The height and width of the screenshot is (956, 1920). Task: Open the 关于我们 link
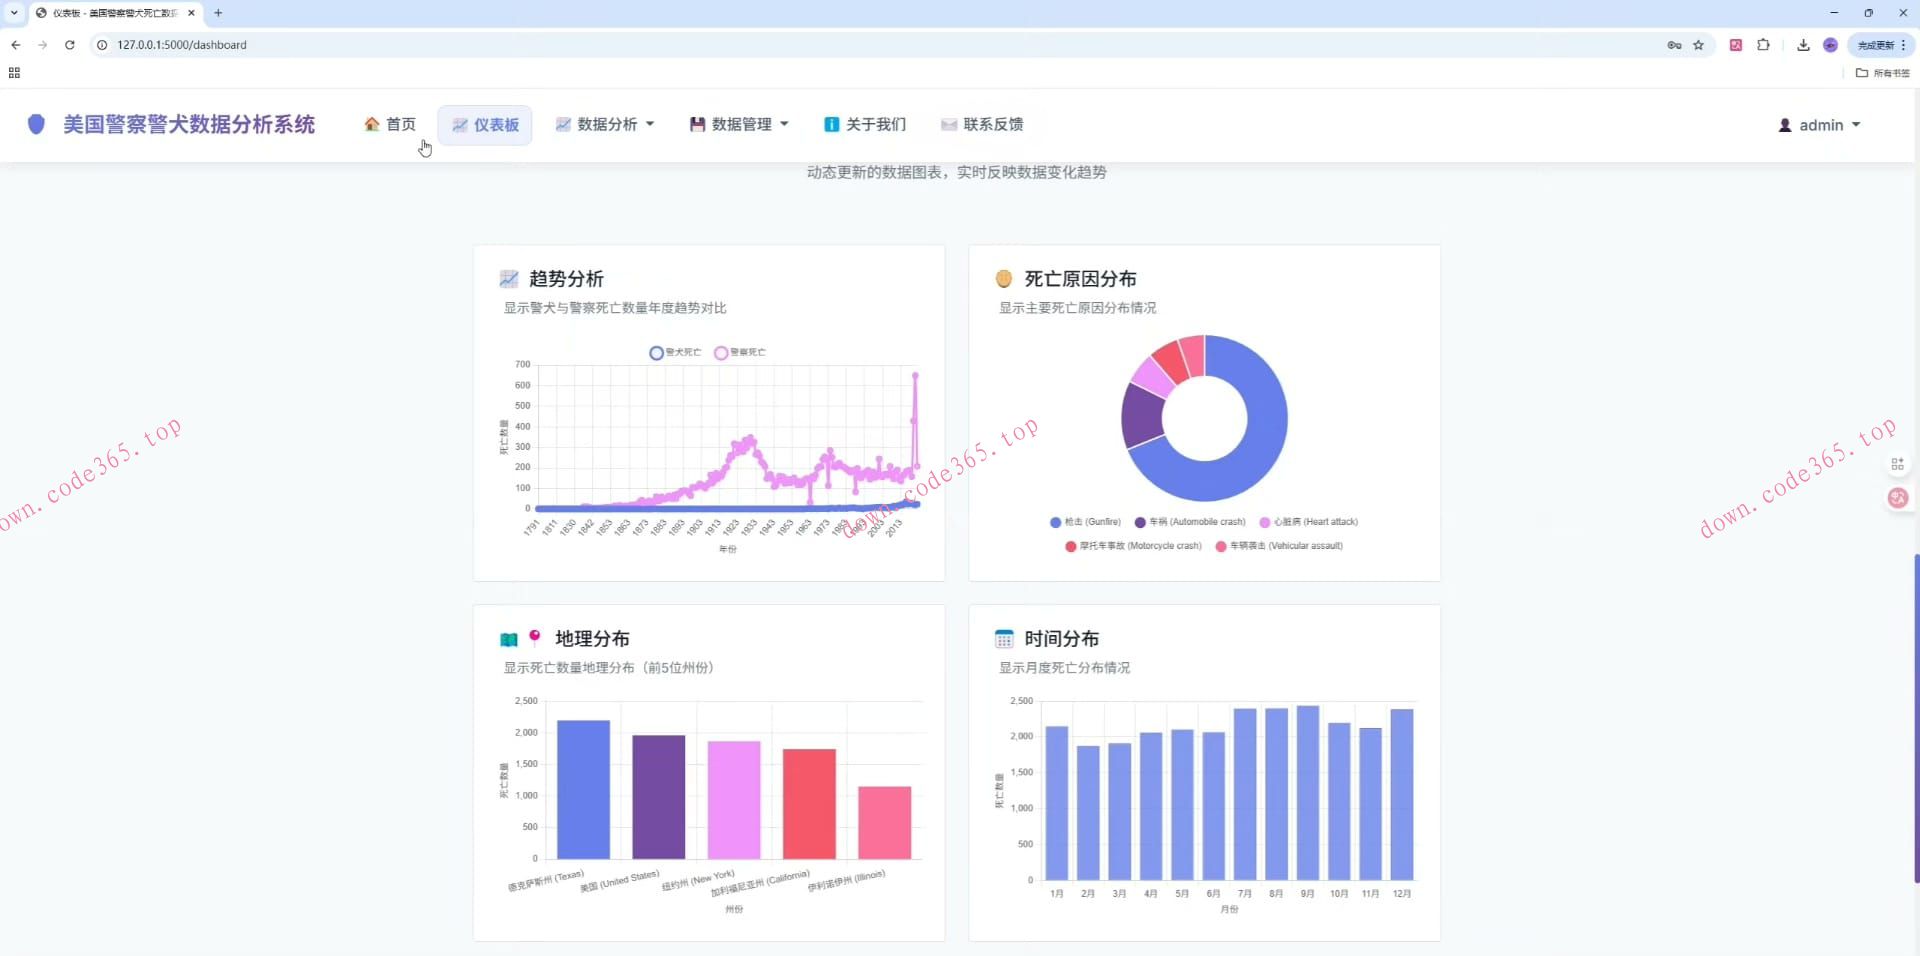865,125
